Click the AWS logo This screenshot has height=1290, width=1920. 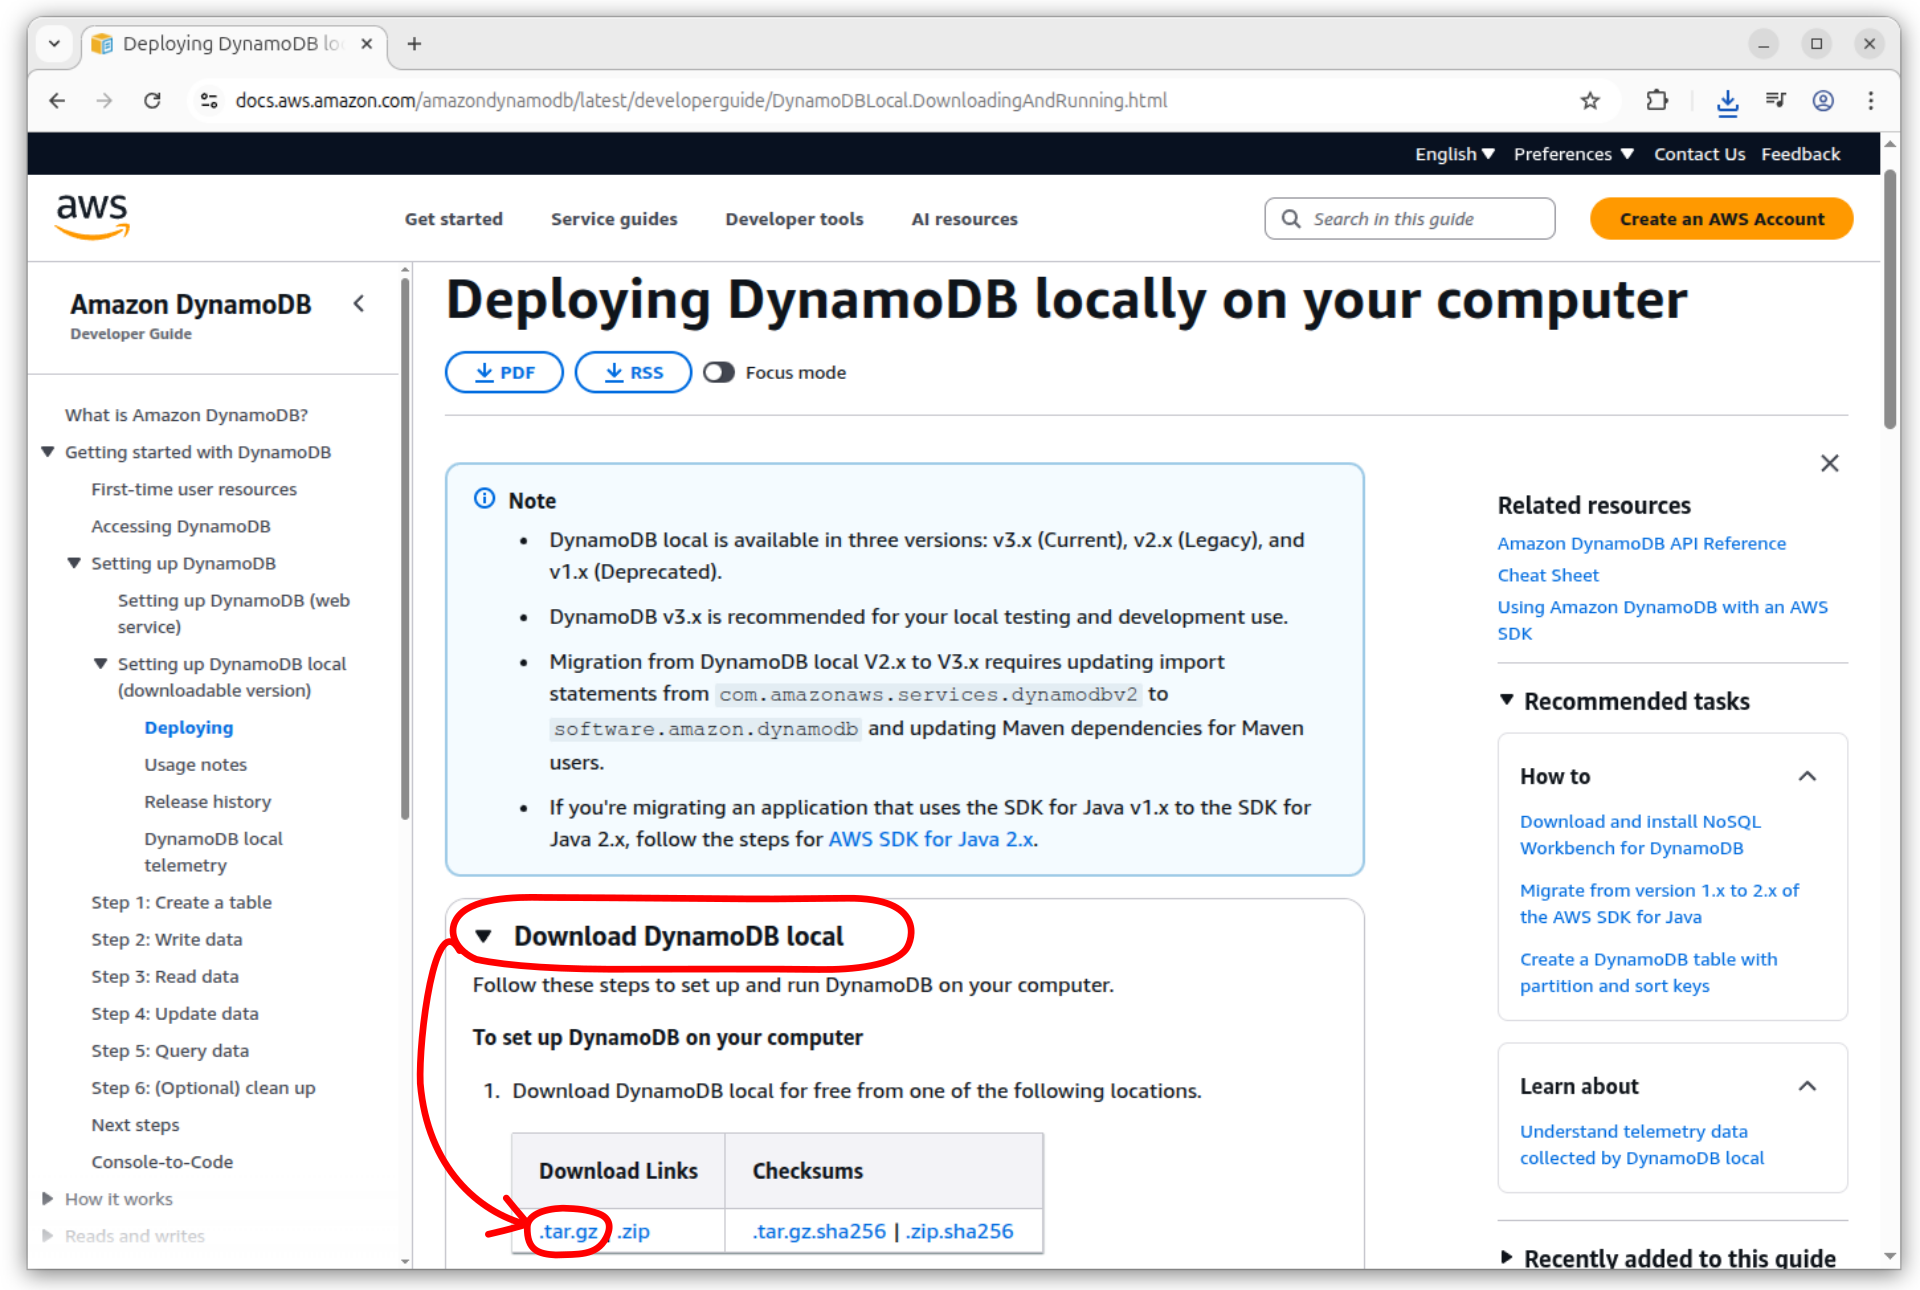tap(92, 217)
